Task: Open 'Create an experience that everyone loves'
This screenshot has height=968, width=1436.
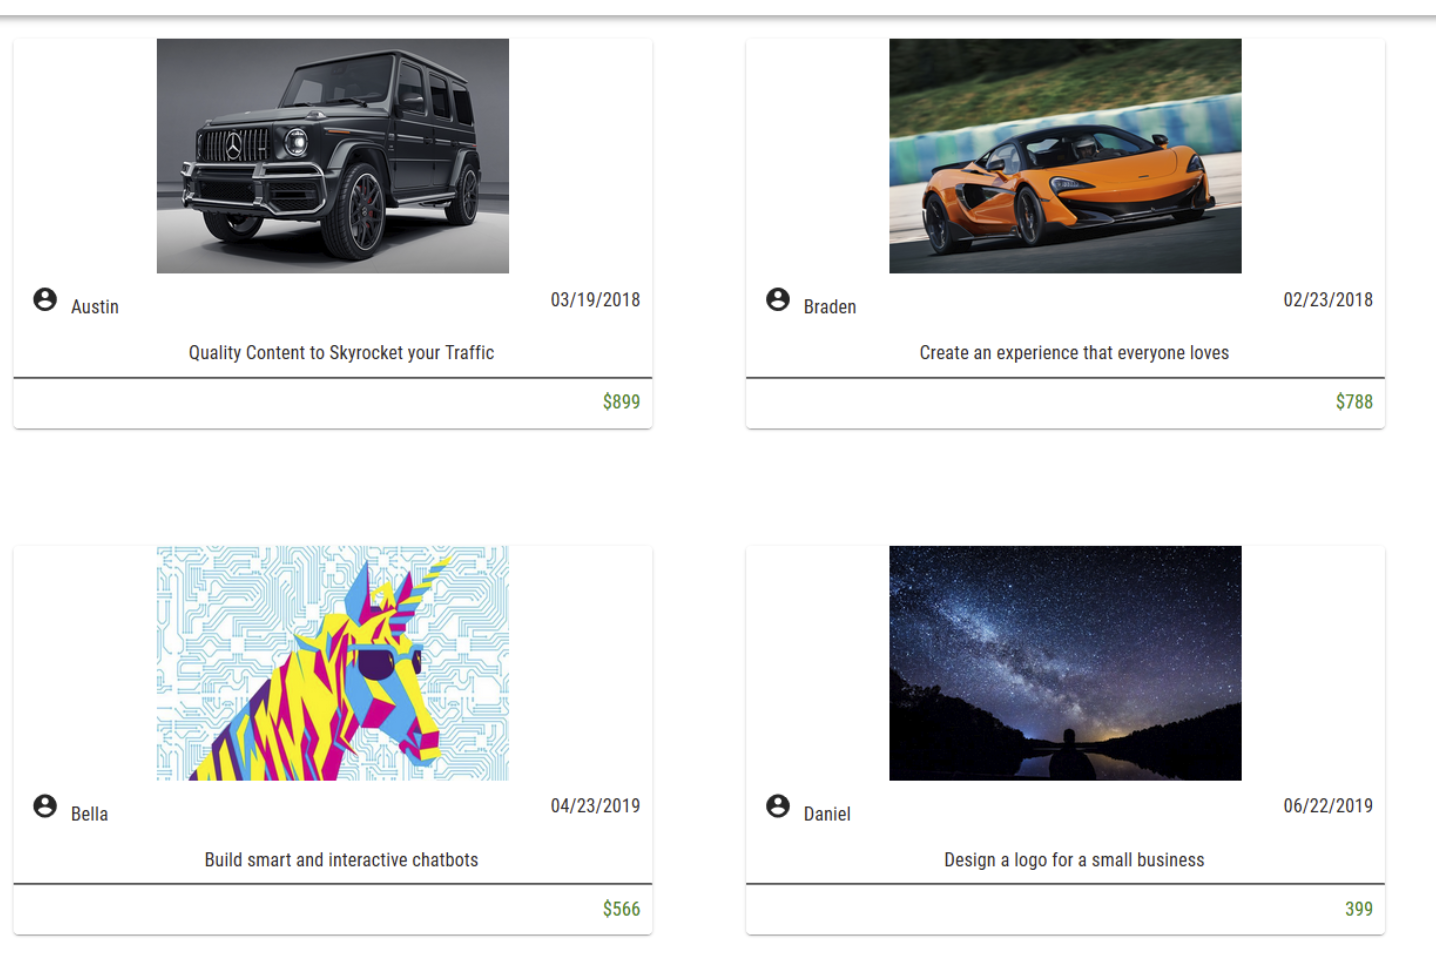Action: (x=1074, y=353)
